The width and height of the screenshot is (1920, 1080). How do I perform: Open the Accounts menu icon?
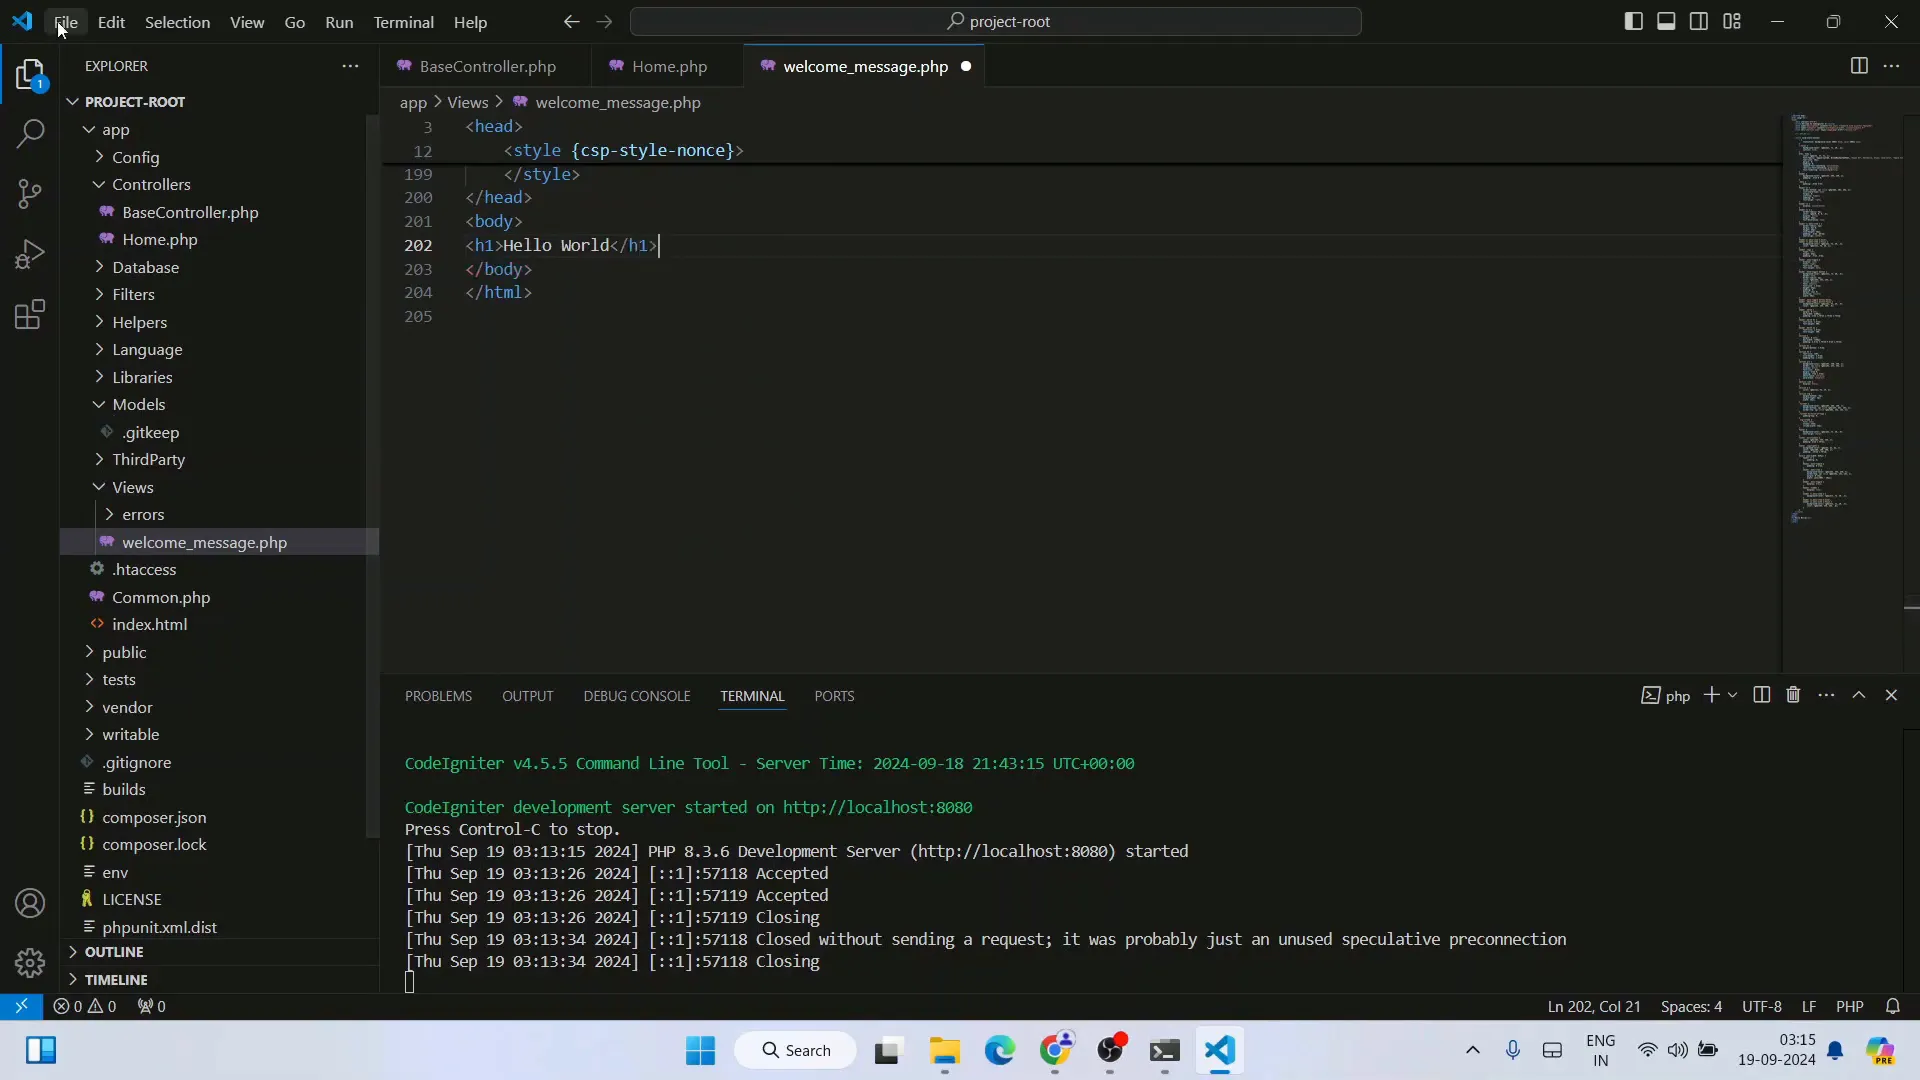30,903
